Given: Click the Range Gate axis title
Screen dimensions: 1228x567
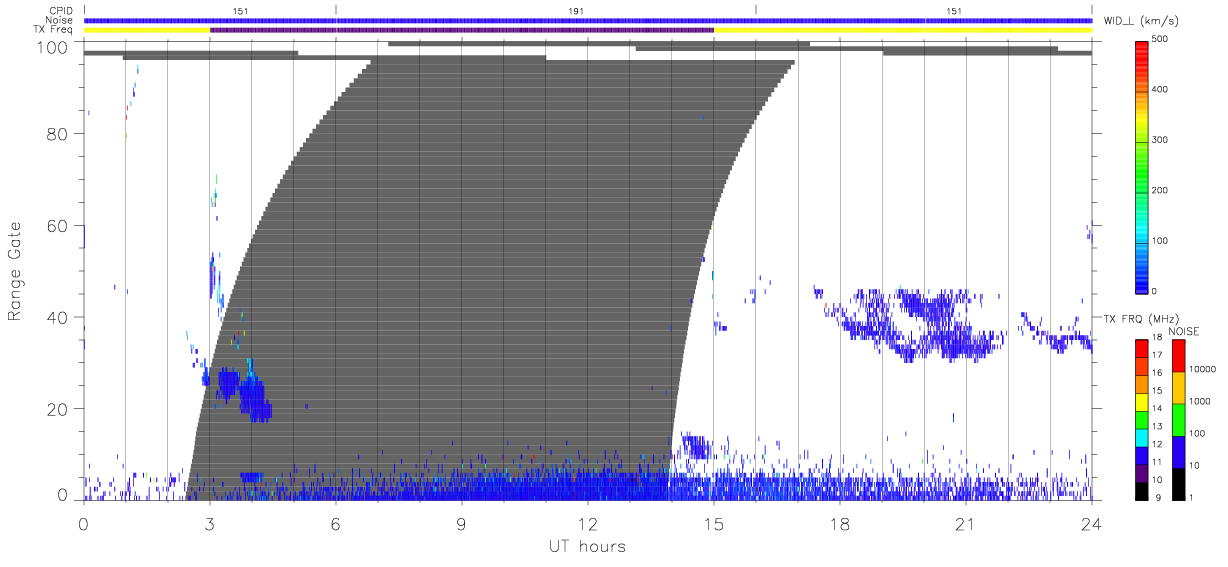Looking at the screenshot, I should coord(15,271).
